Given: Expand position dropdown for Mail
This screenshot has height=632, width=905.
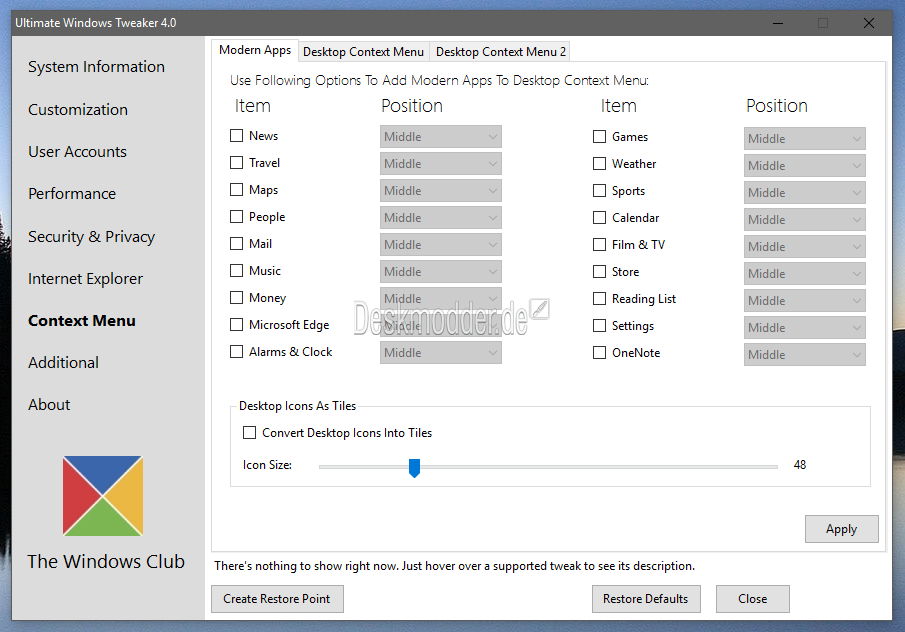Looking at the screenshot, I should point(441,245).
